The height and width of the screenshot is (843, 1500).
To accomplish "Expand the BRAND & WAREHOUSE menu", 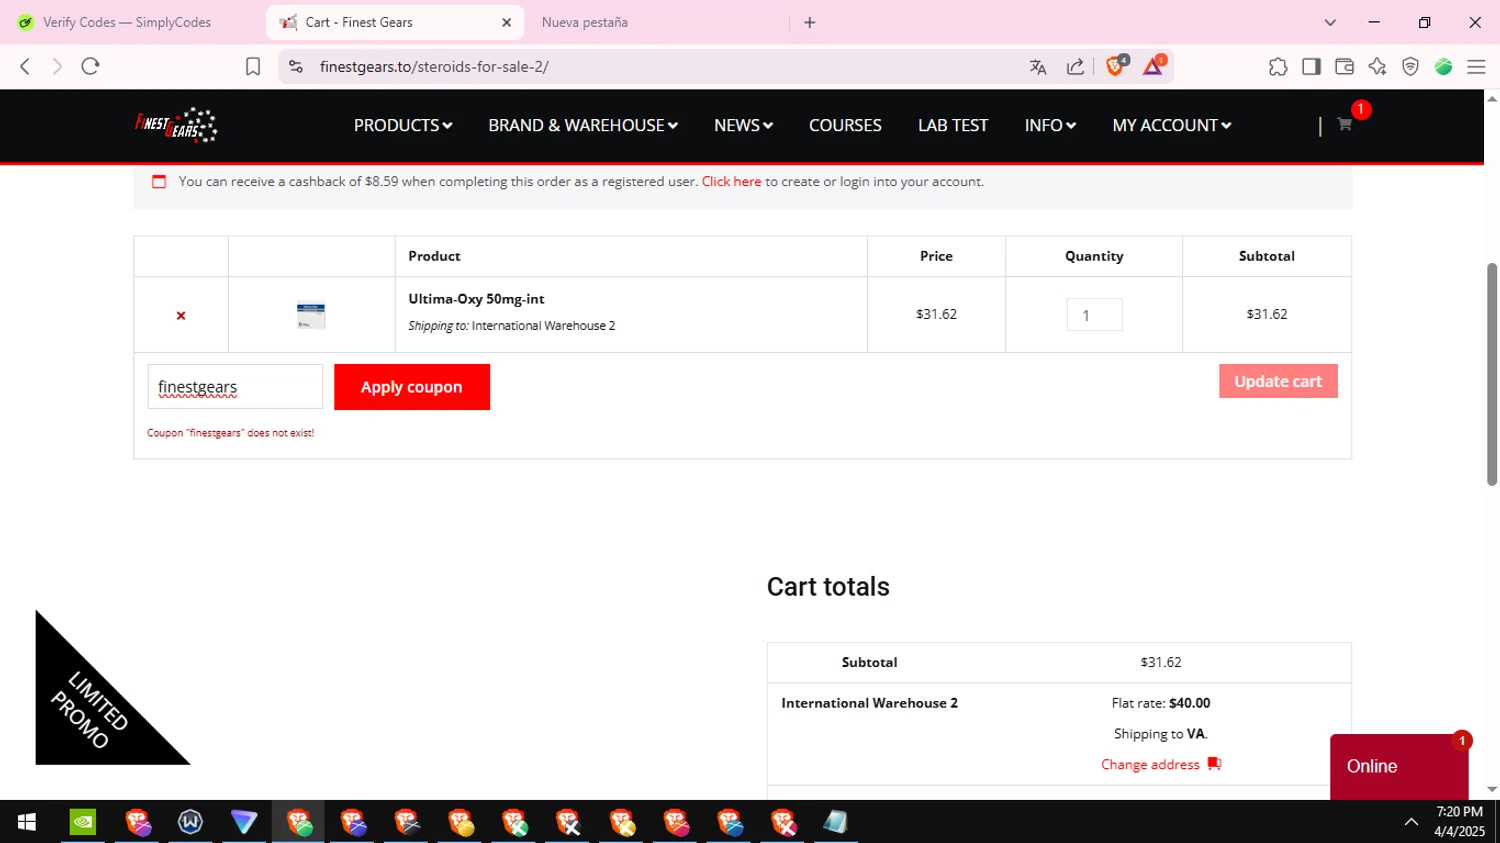I will click(x=583, y=125).
